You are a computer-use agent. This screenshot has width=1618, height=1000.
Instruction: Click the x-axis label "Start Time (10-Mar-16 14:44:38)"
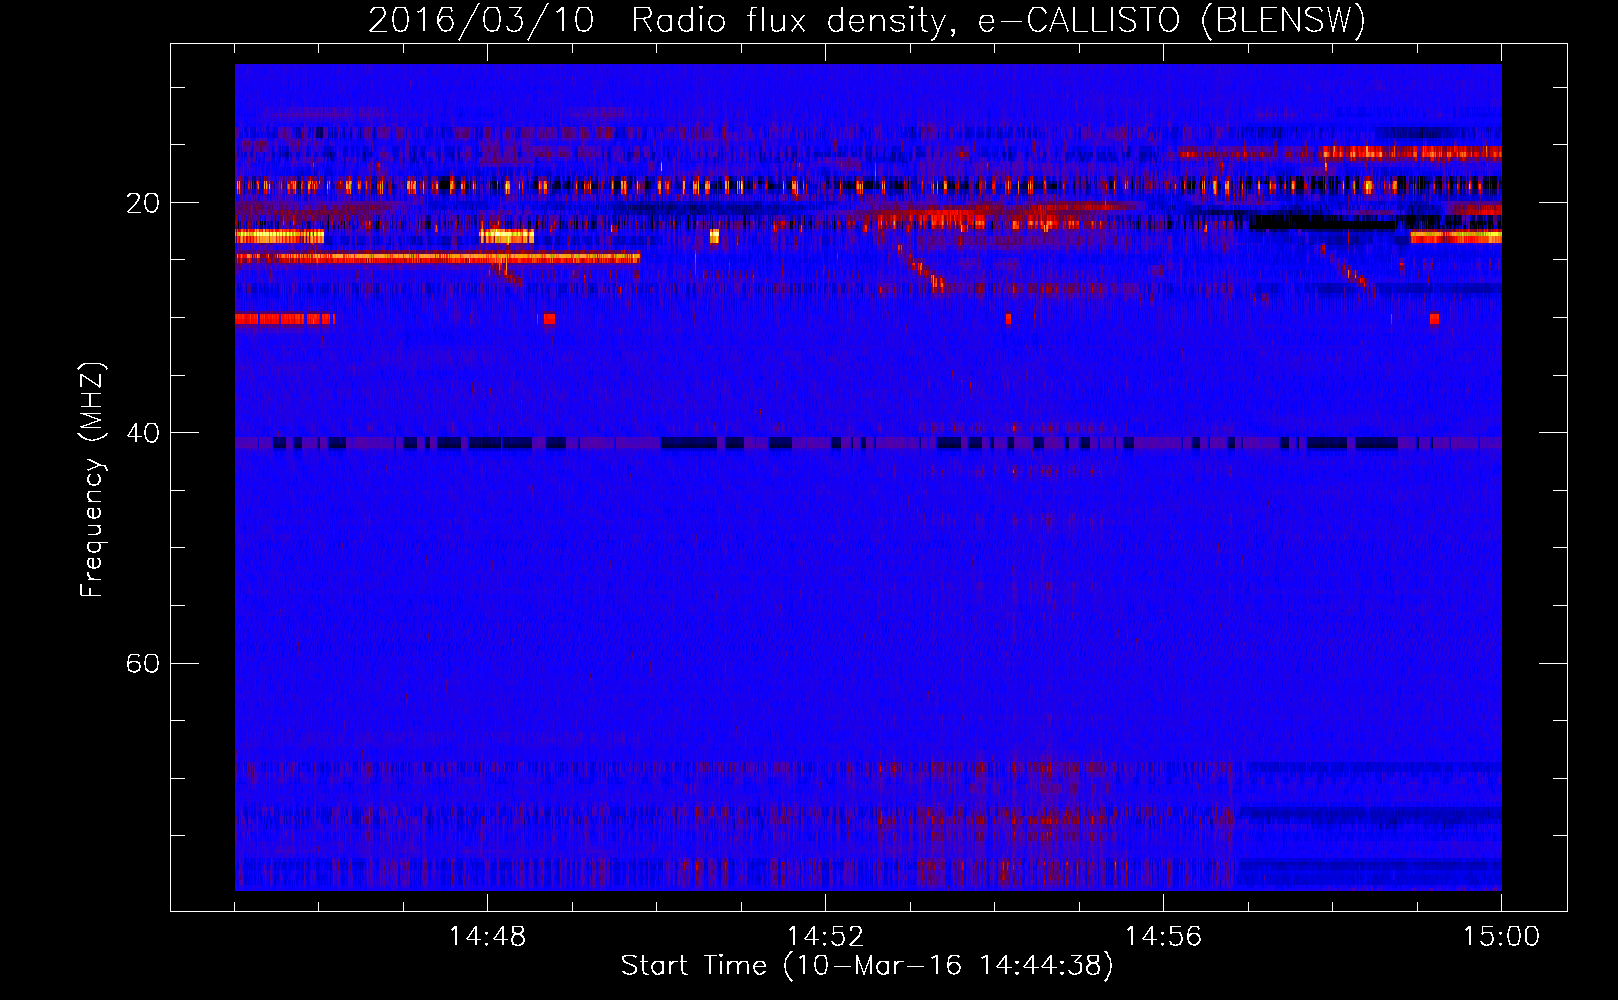(x=867, y=966)
